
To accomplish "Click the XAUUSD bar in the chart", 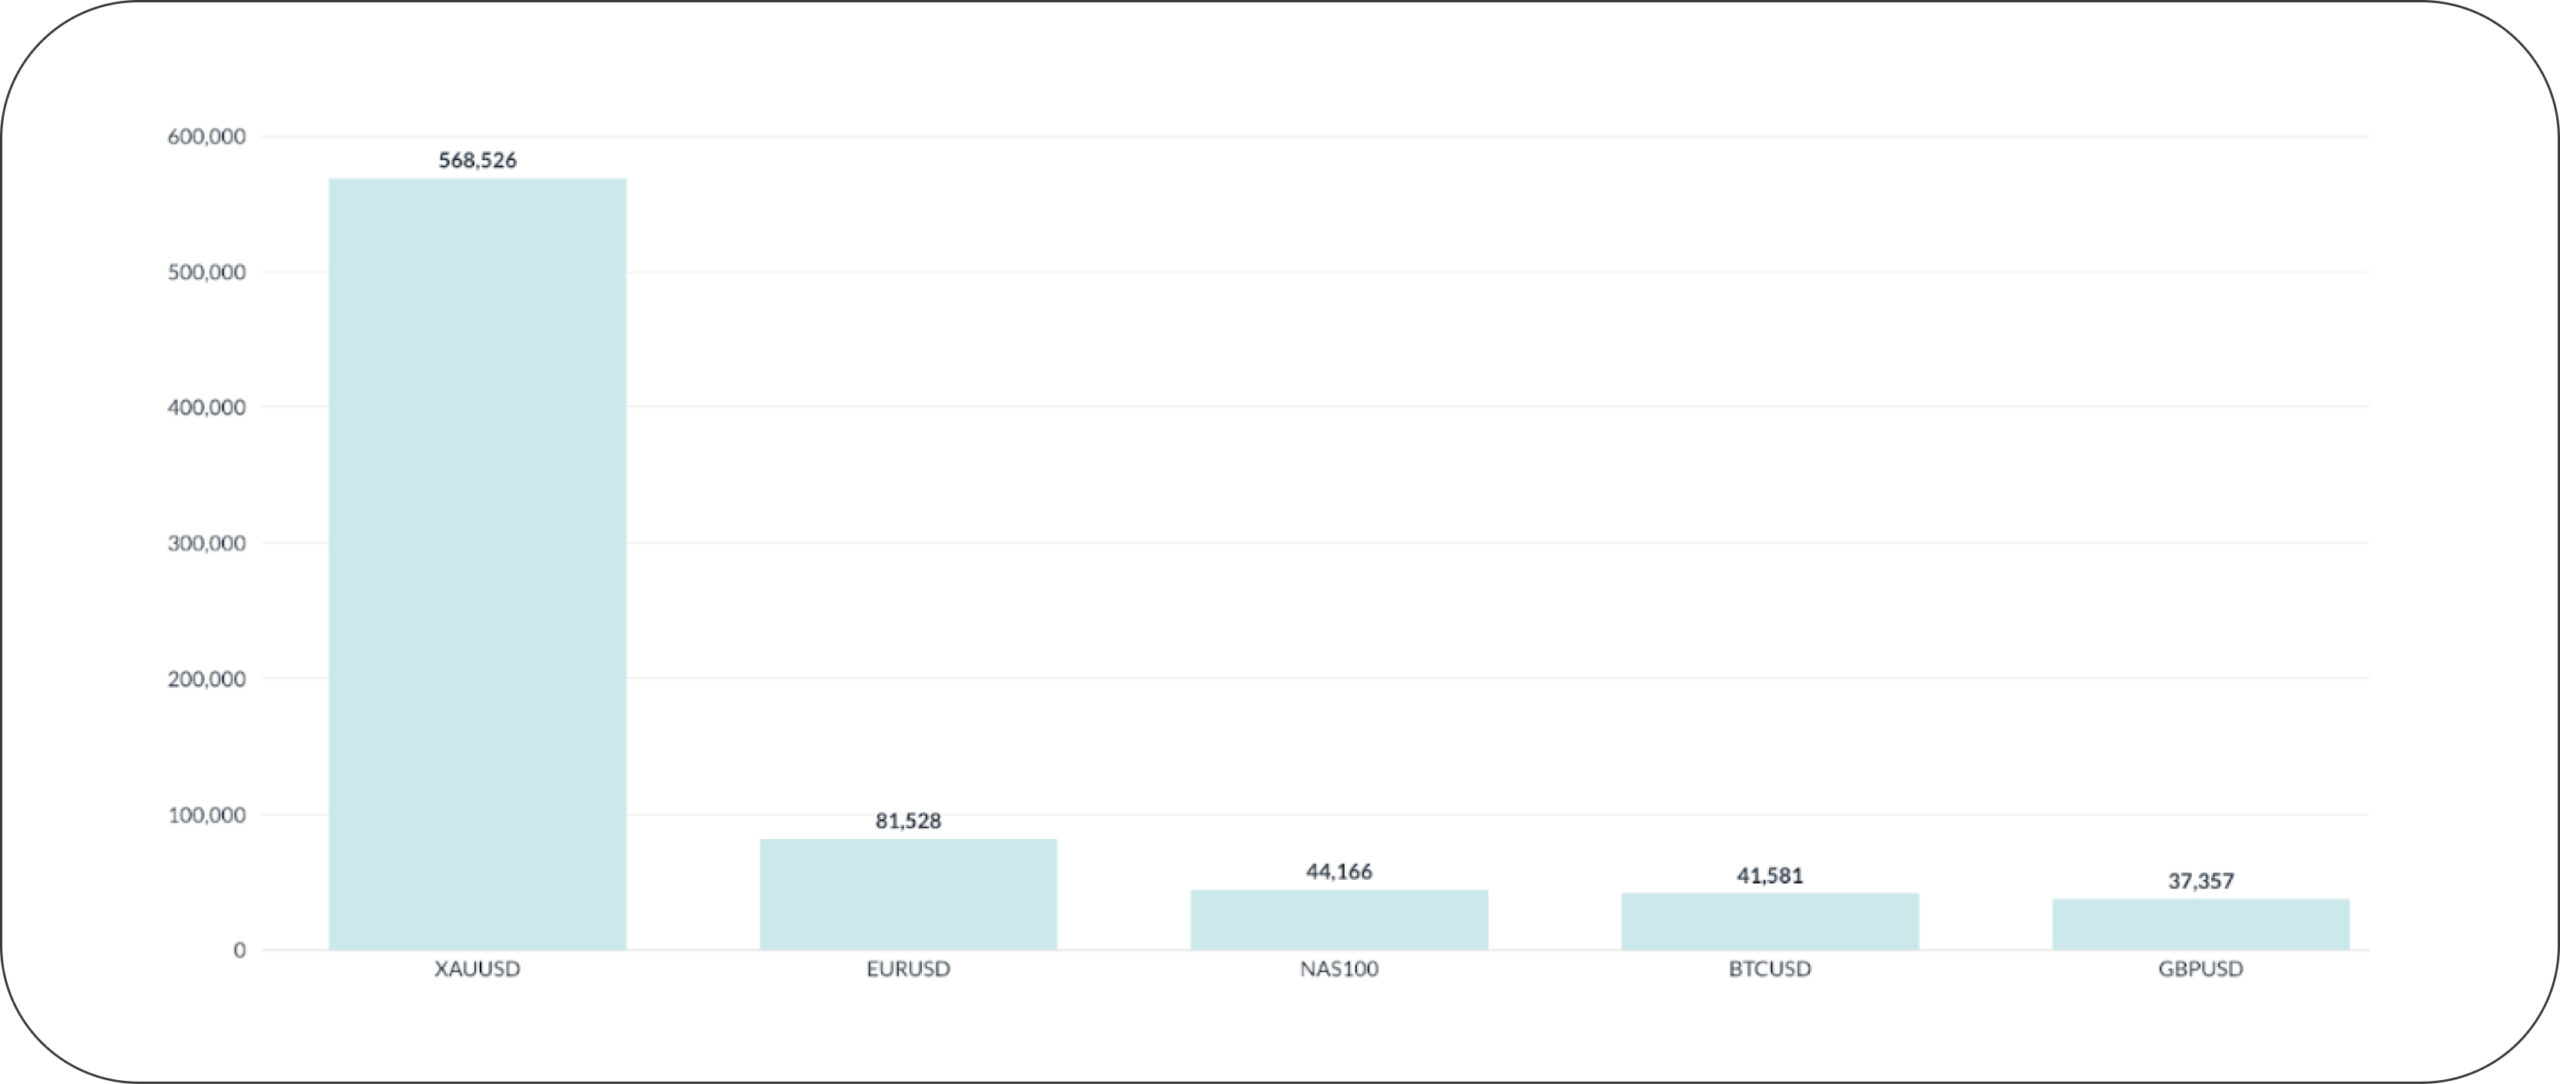I will (477, 563).
